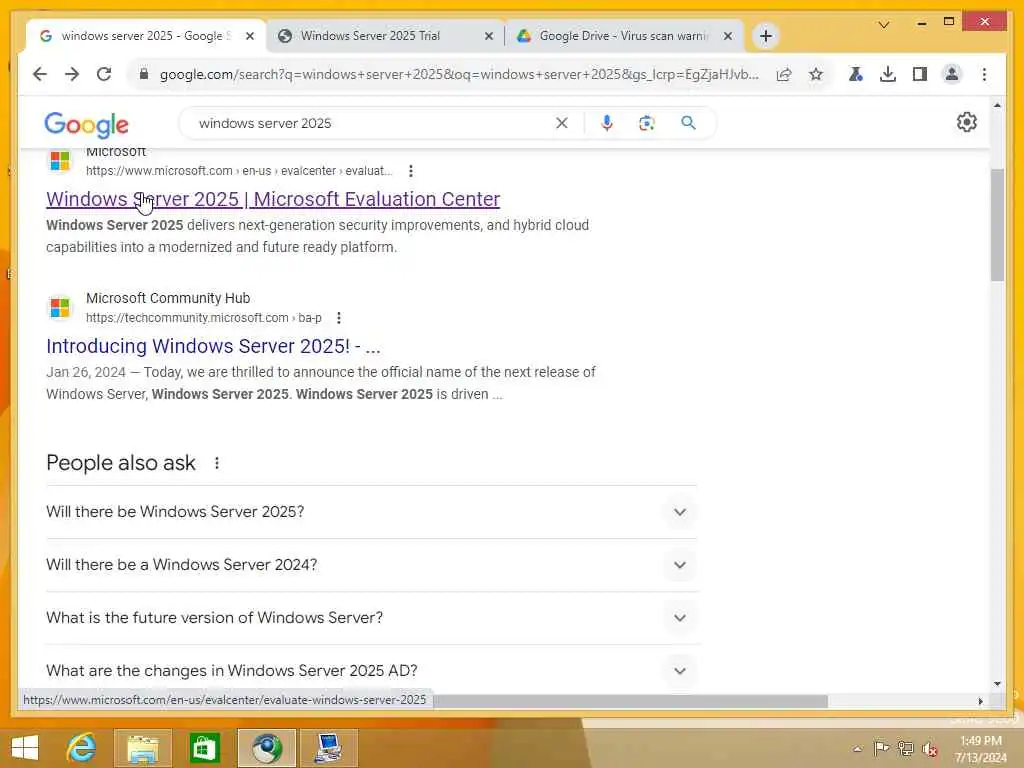1024x768 pixels.
Task: Open Windows Store from taskbar
Action: (204, 748)
